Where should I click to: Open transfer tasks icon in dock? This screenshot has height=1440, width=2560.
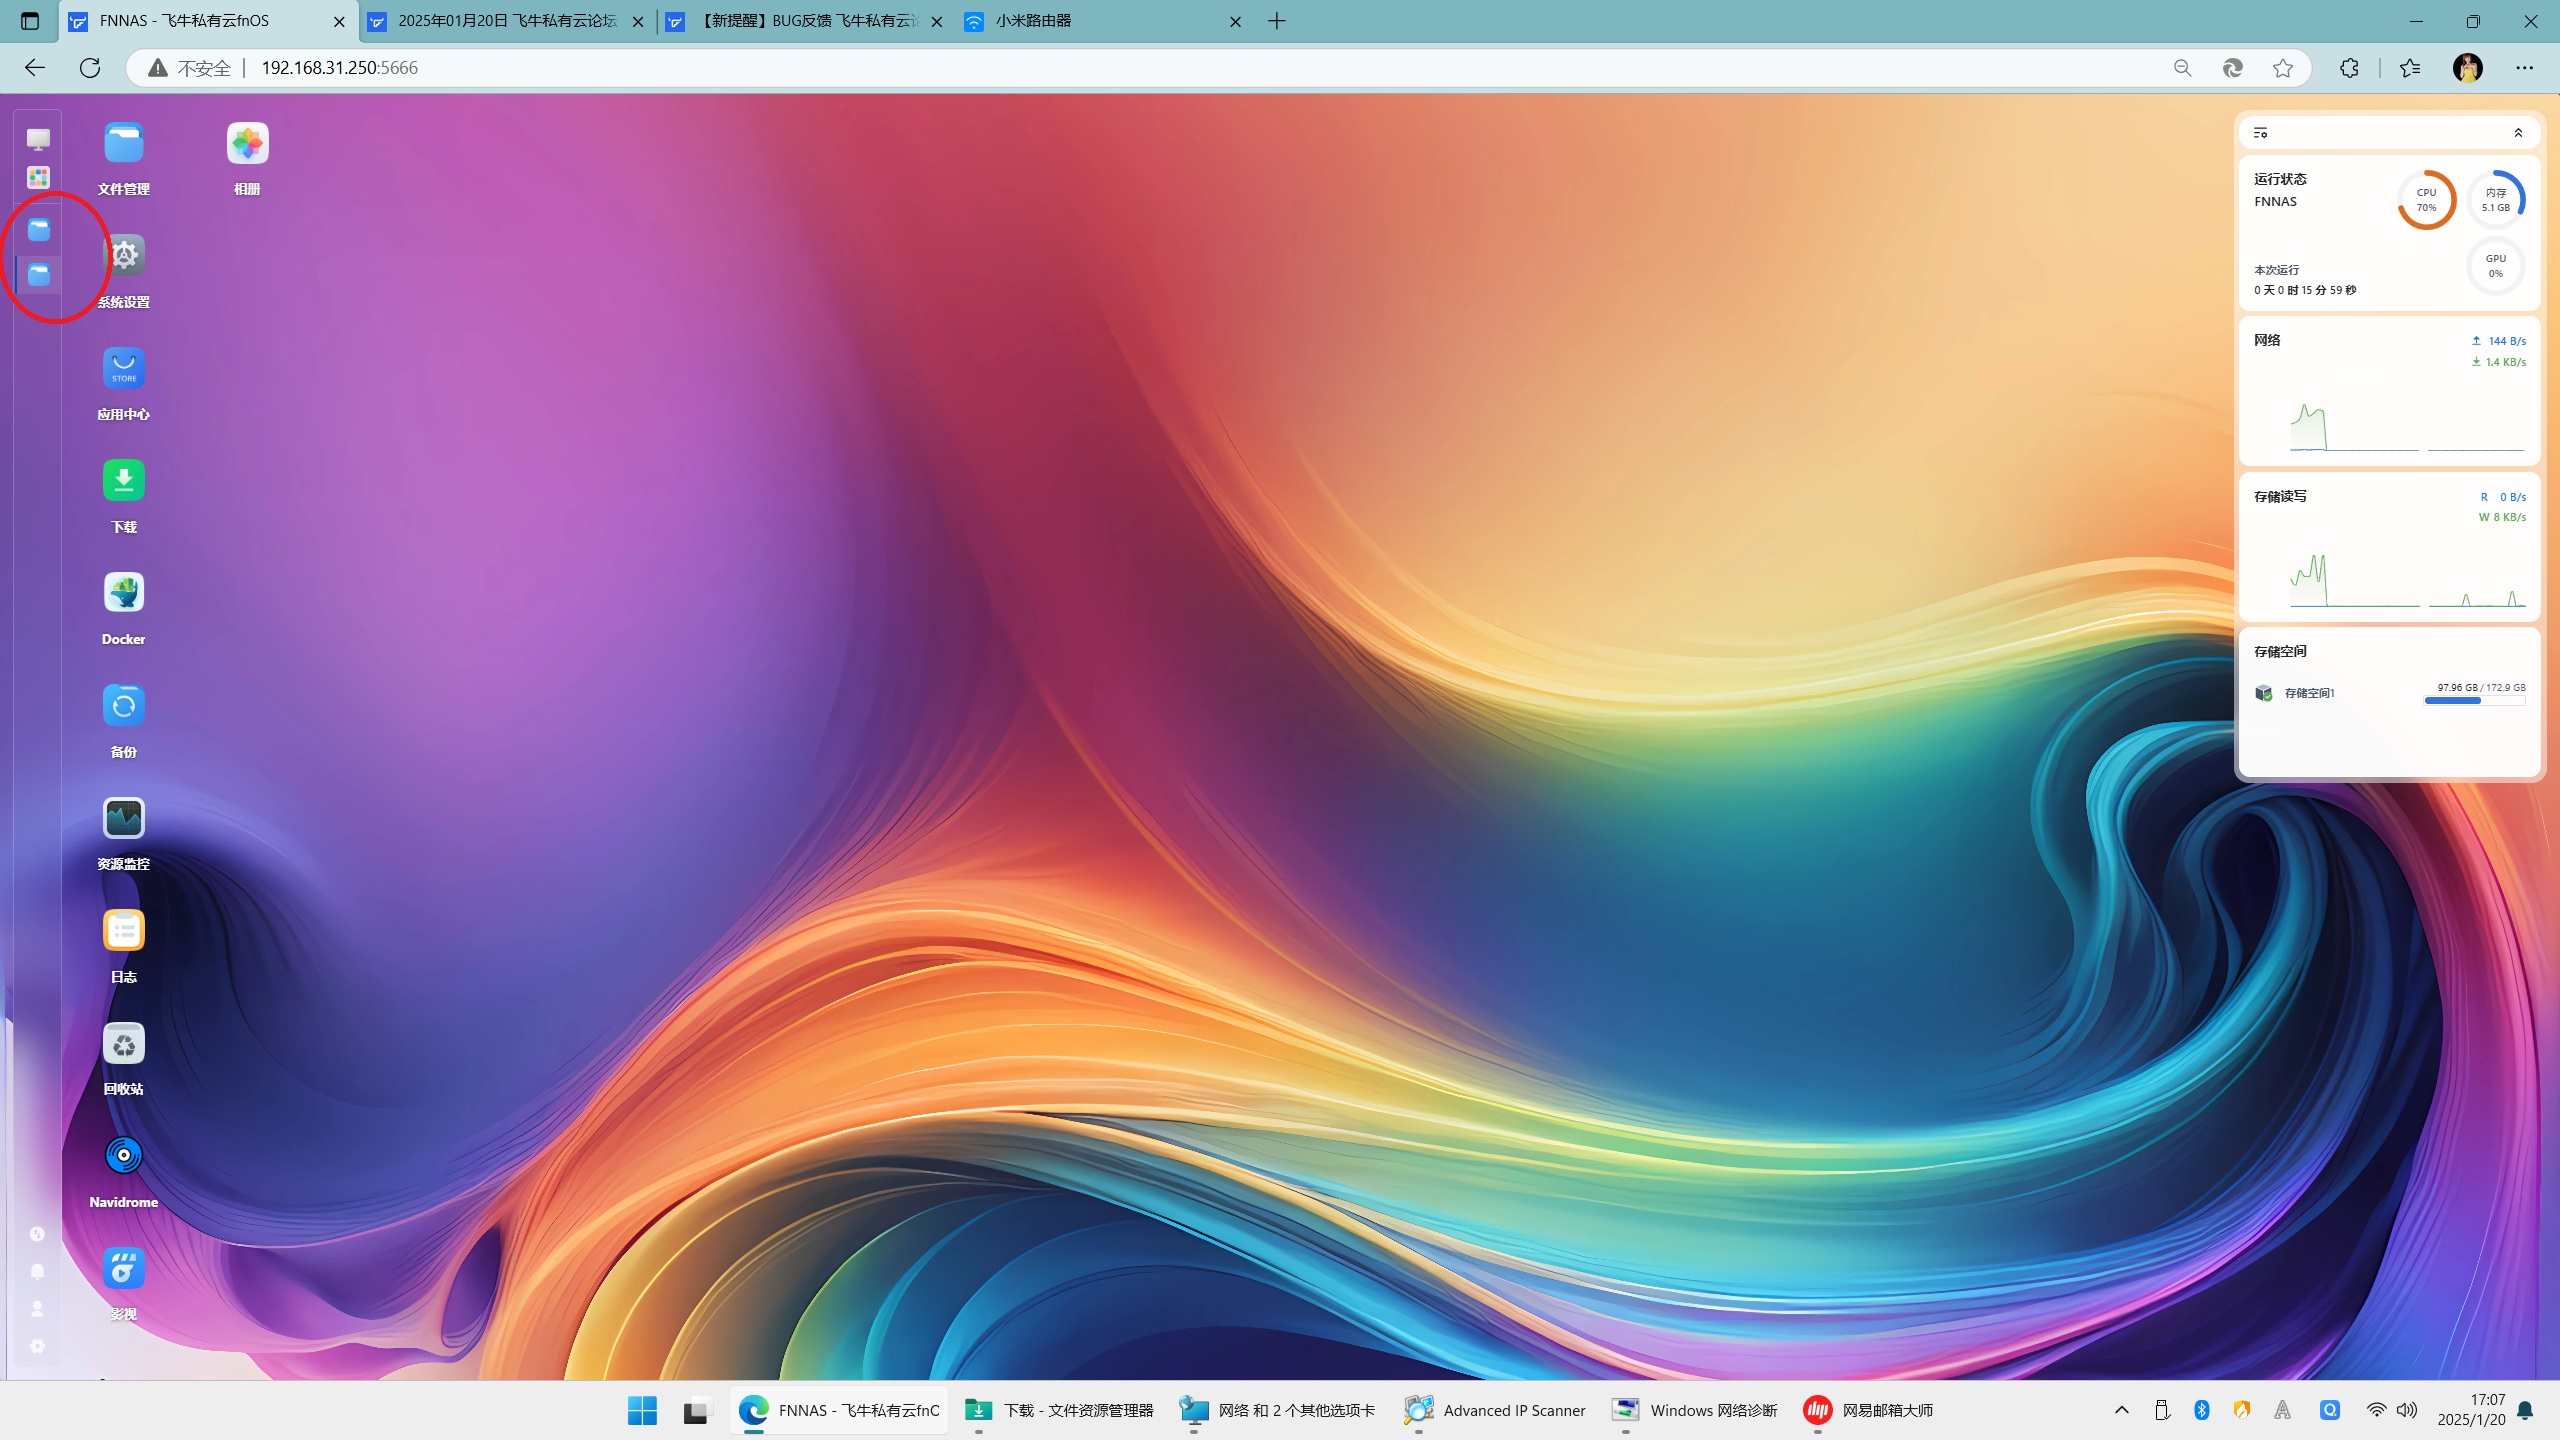37,1234
